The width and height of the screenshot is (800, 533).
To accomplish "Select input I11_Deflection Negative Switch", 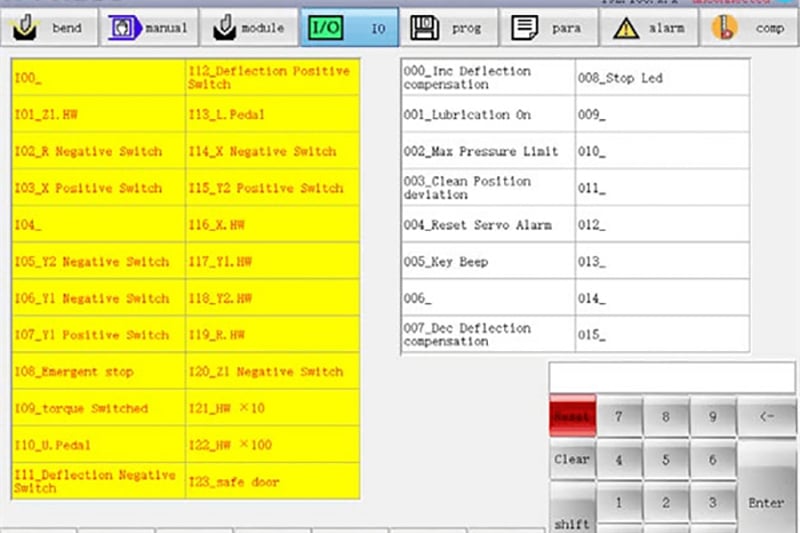I will click(x=98, y=481).
